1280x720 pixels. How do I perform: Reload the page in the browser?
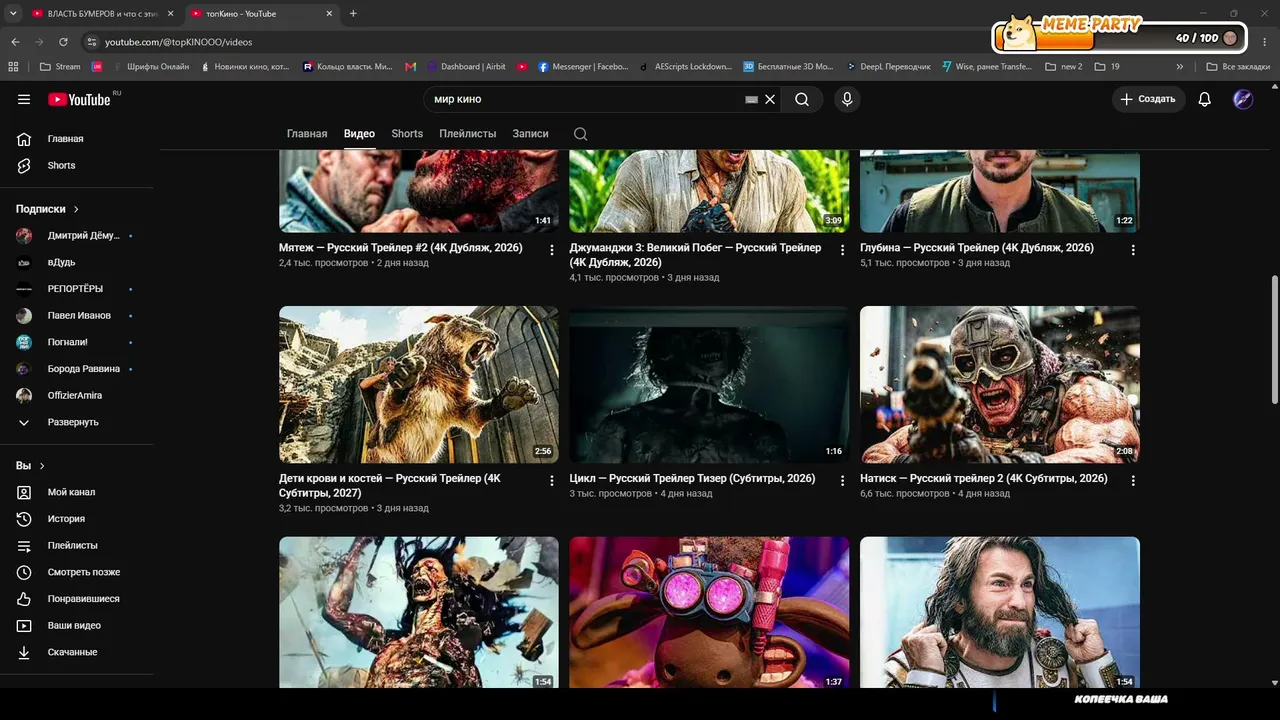click(63, 42)
